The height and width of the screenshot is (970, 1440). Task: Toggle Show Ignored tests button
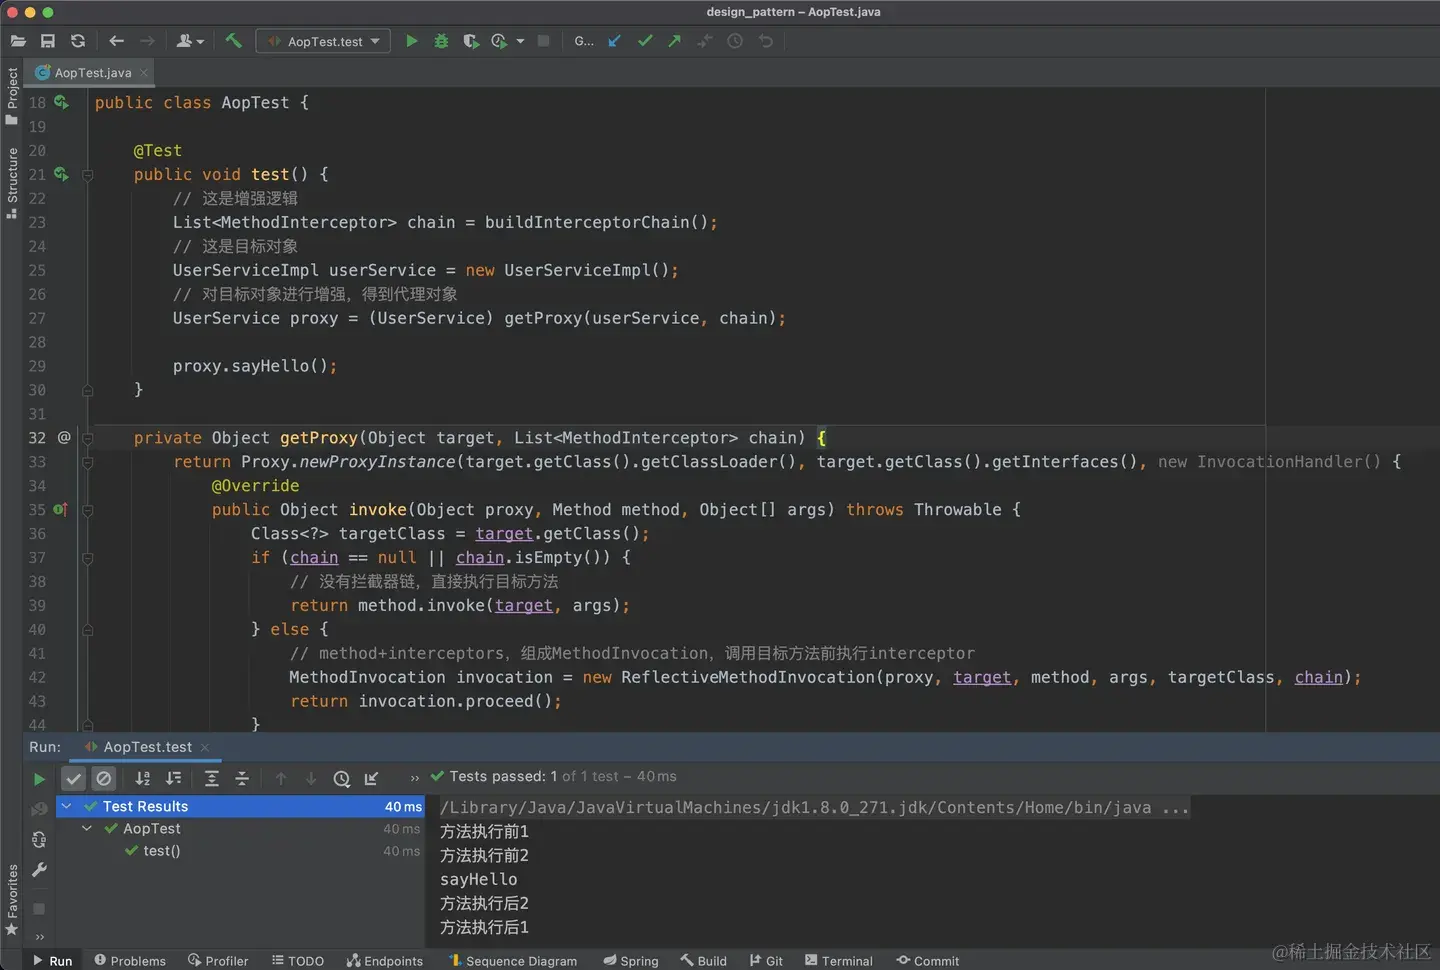(x=104, y=778)
